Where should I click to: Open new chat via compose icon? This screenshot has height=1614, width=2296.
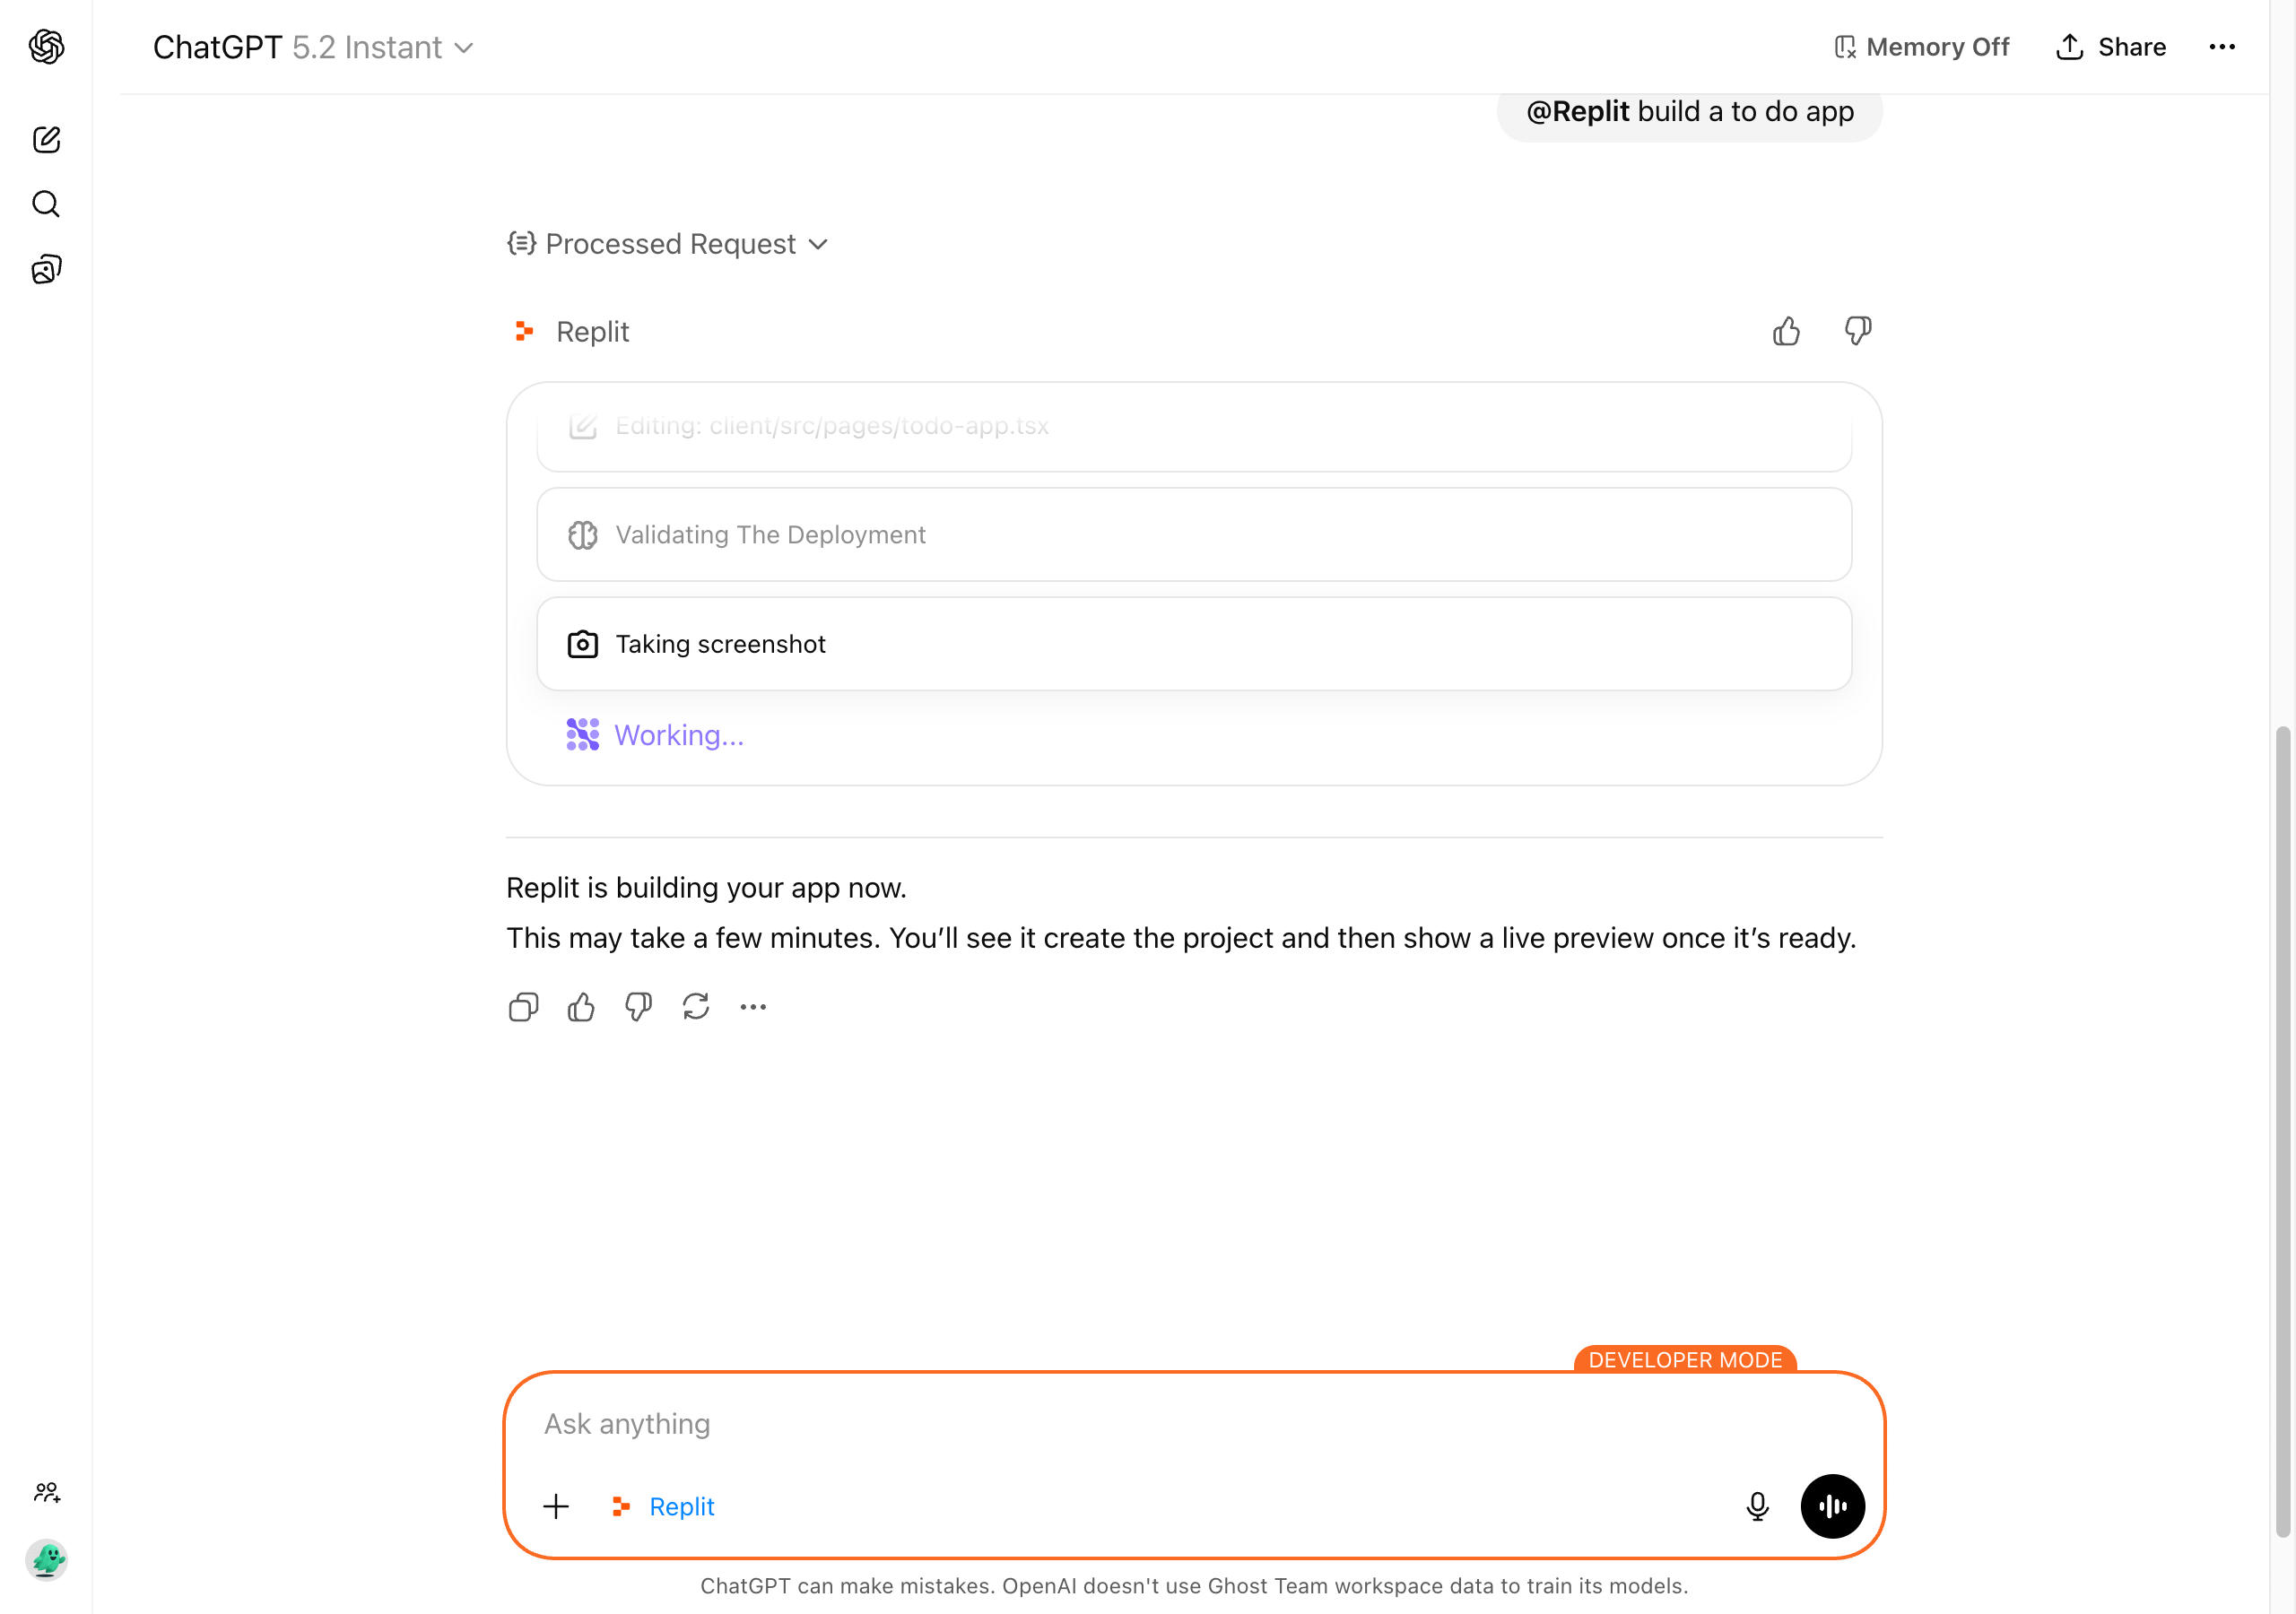pyautogui.click(x=46, y=139)
